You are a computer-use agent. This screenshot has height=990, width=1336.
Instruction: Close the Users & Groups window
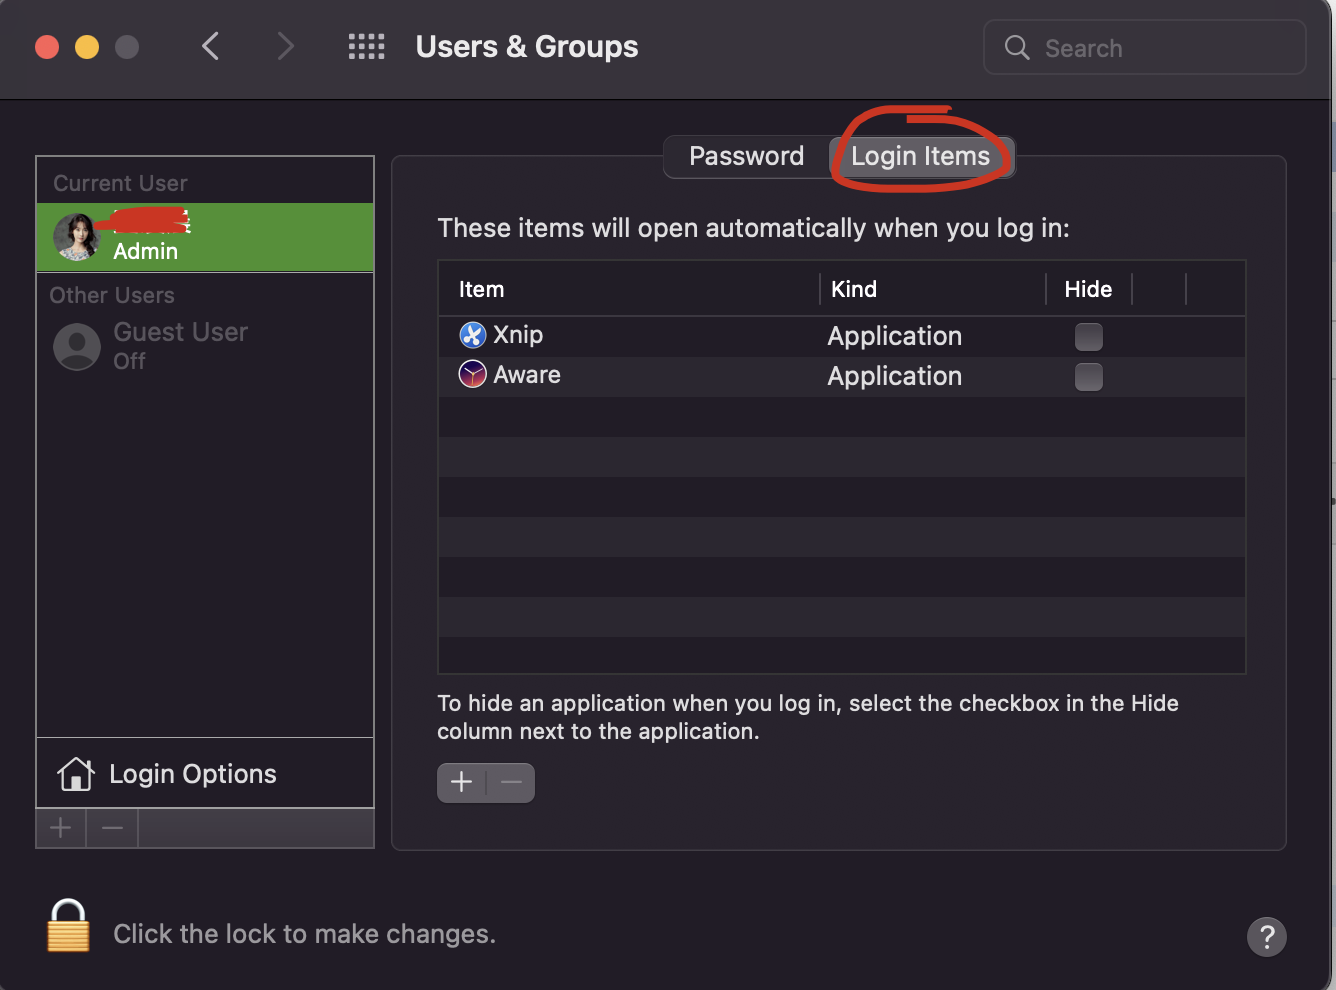pos(47,47)
